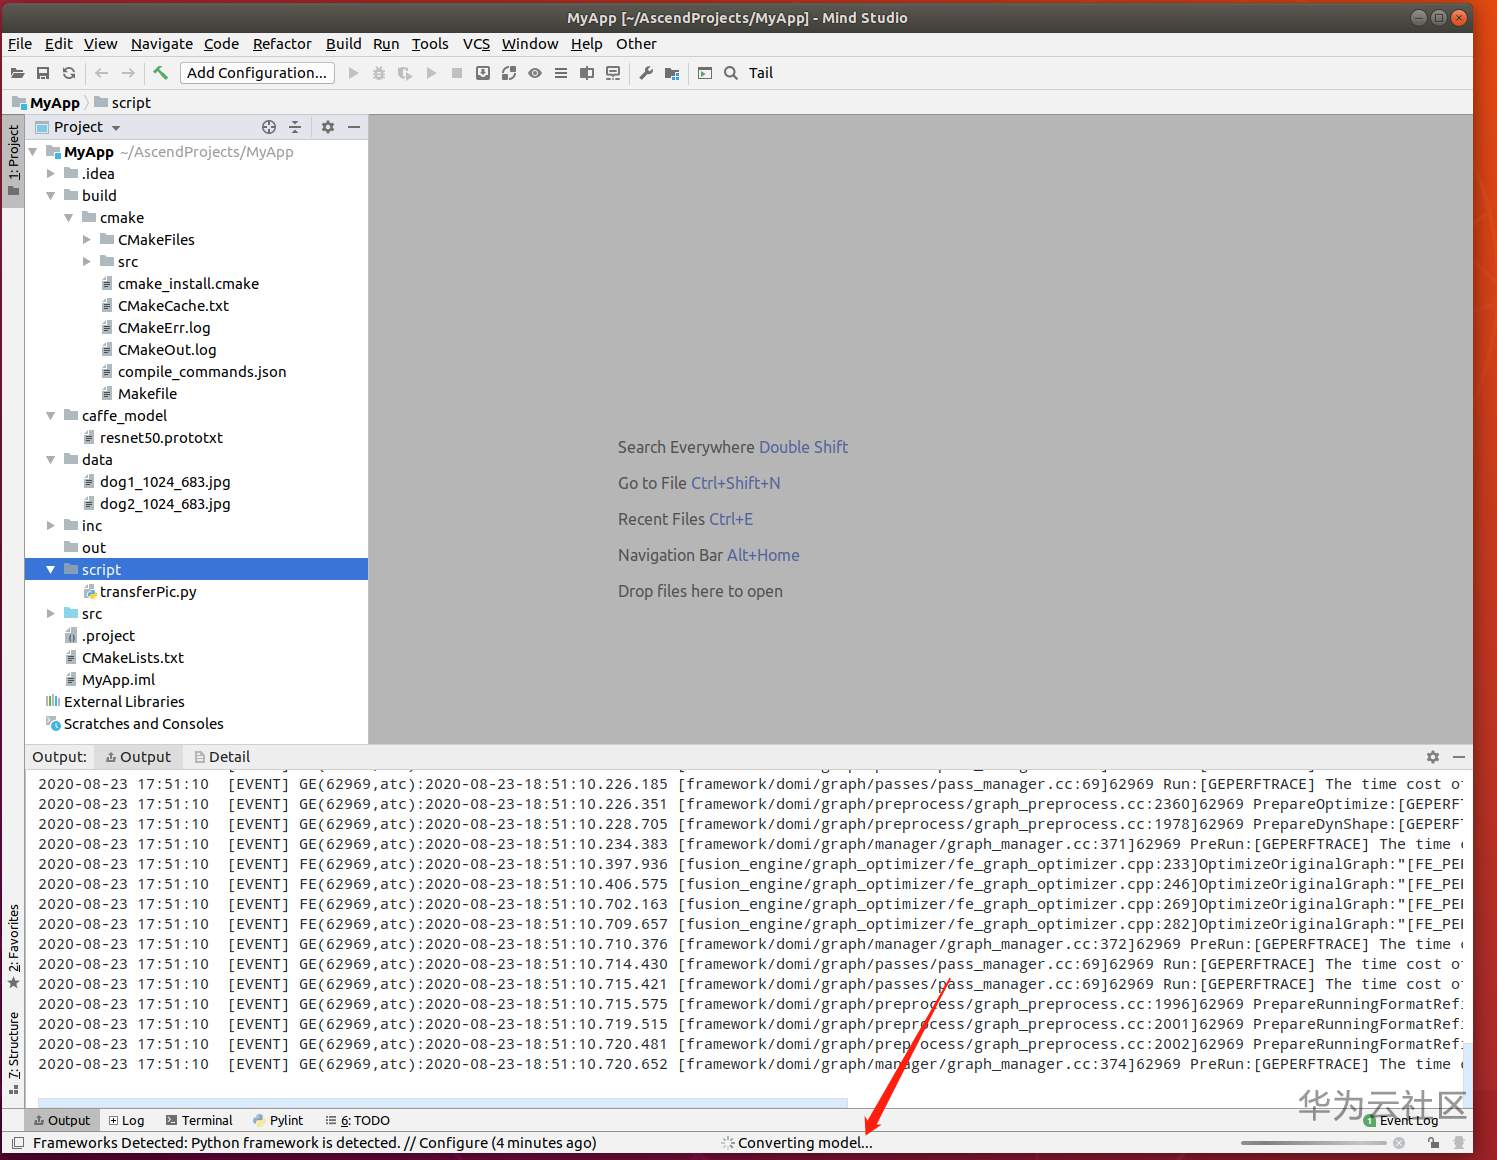Screen dimensions: 1497x1160
Task: Cancel the Converting model progress task
Action: (x=1399, y=1143)
